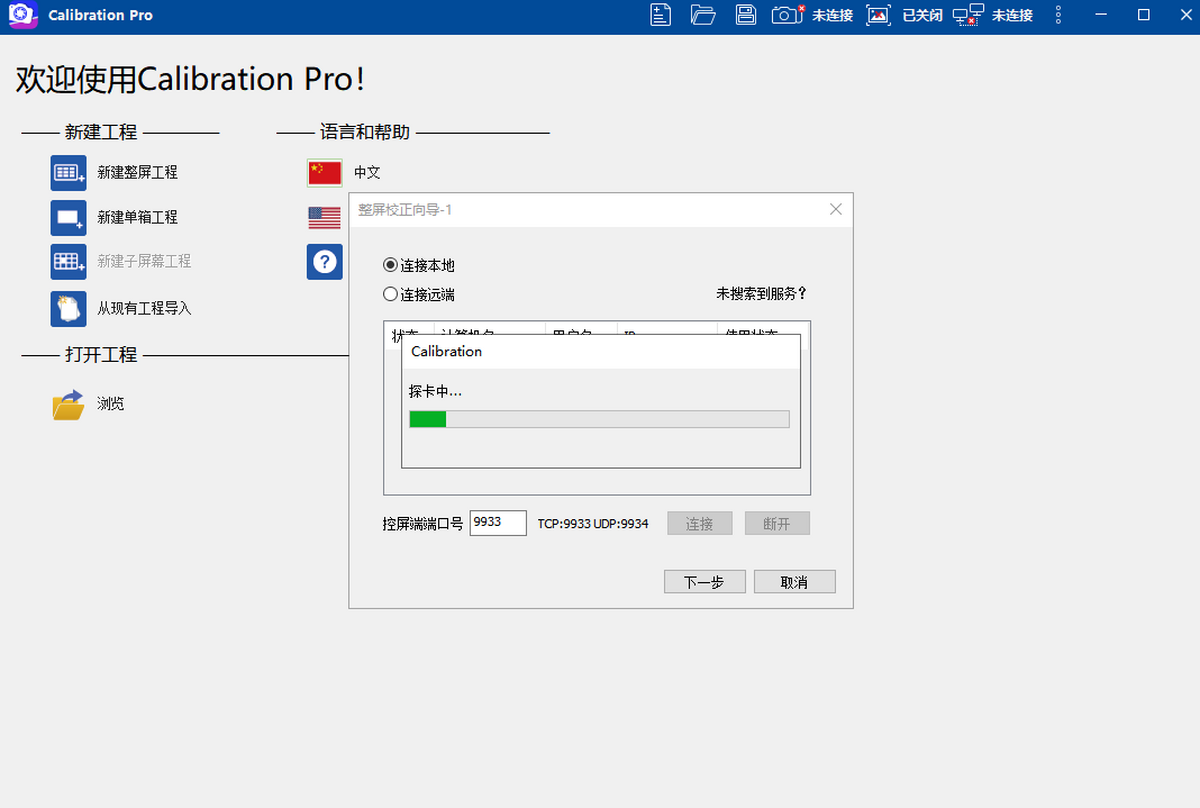Save project with the floppy disk icon
1200x808 pixels.
[x=745, y=15]
